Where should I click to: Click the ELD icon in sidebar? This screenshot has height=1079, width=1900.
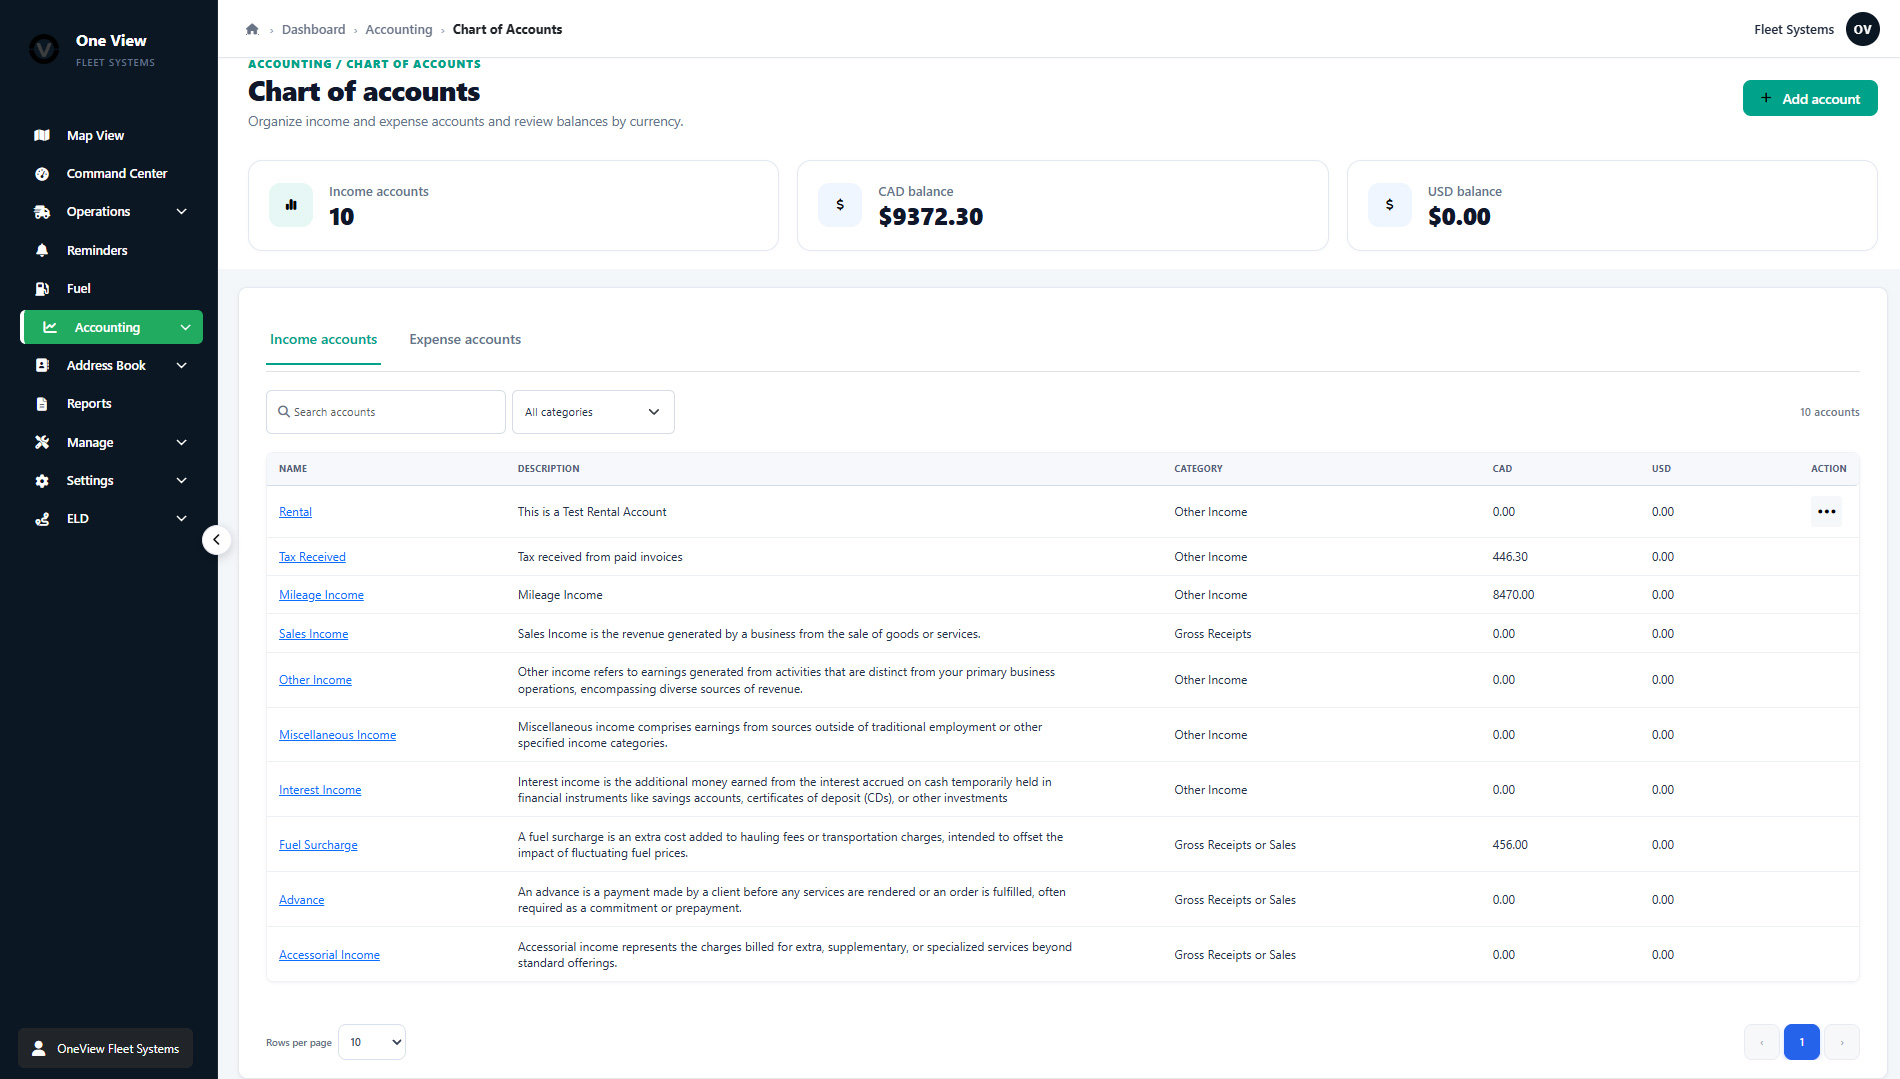pos(42,519)
